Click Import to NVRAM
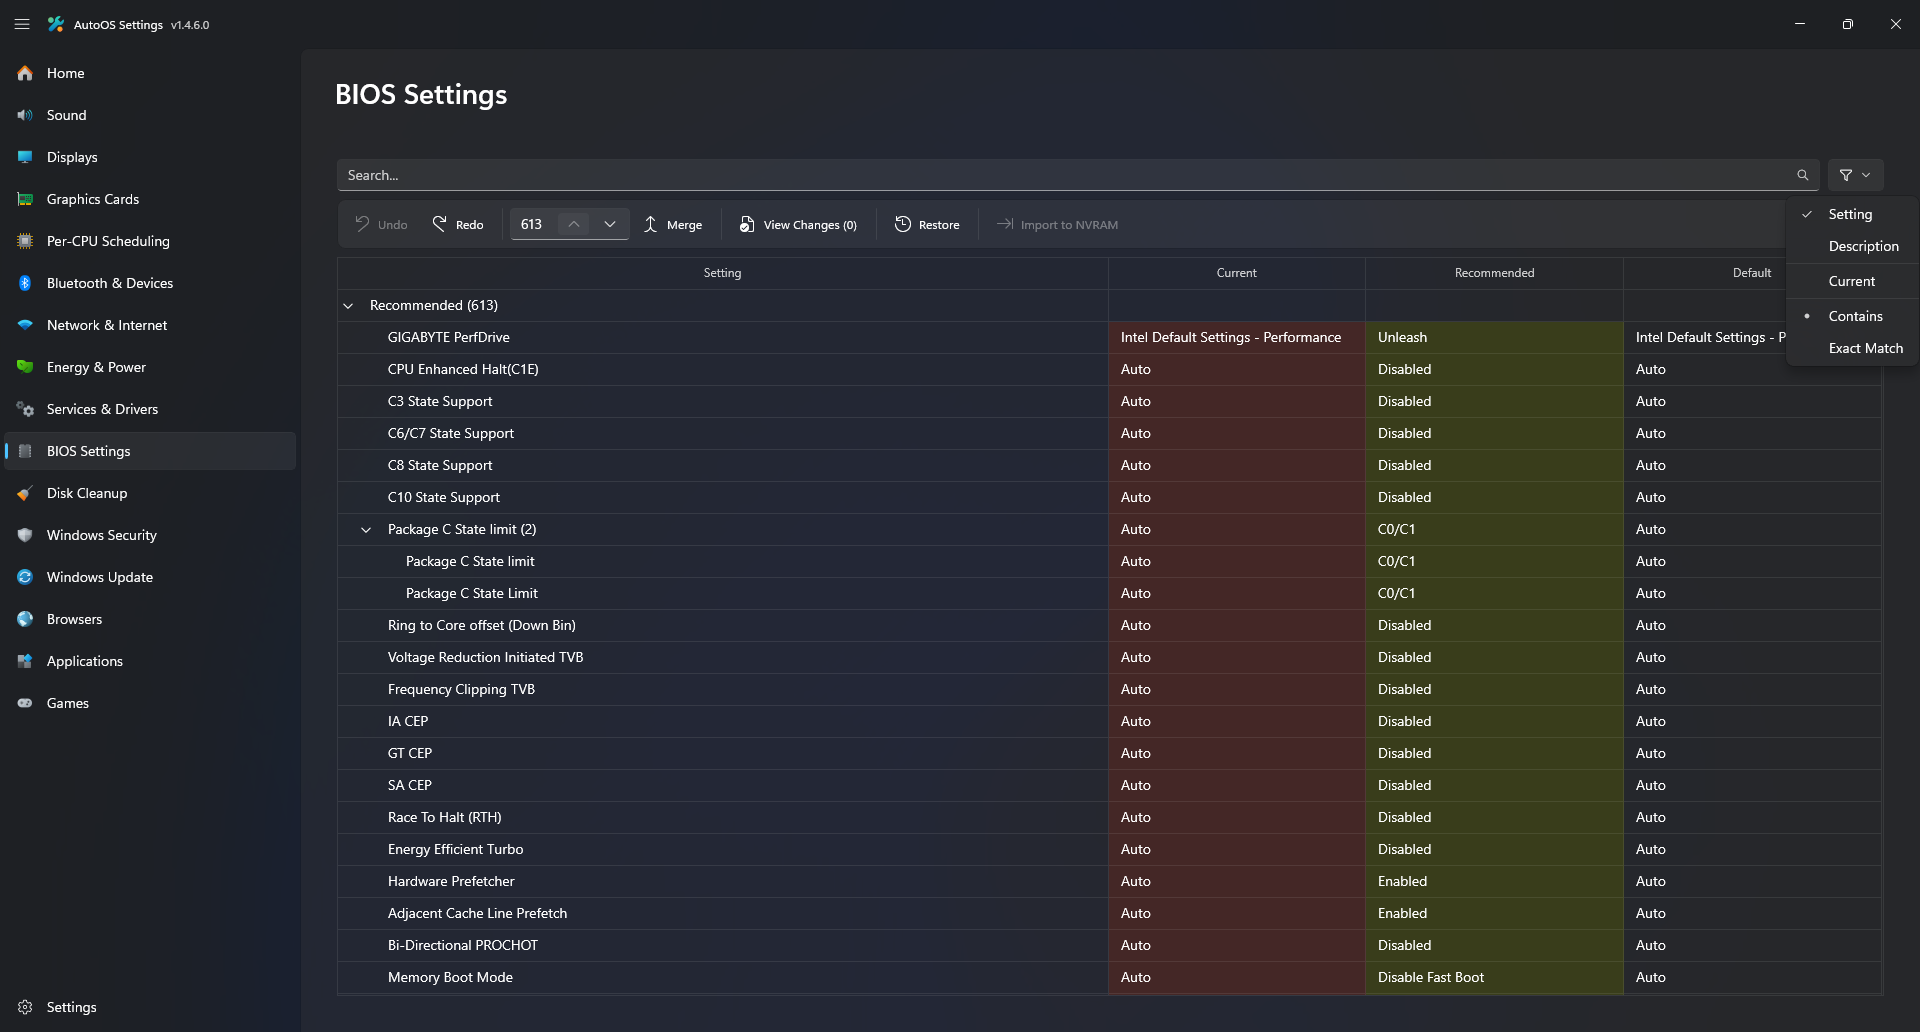 (1057, 224)
